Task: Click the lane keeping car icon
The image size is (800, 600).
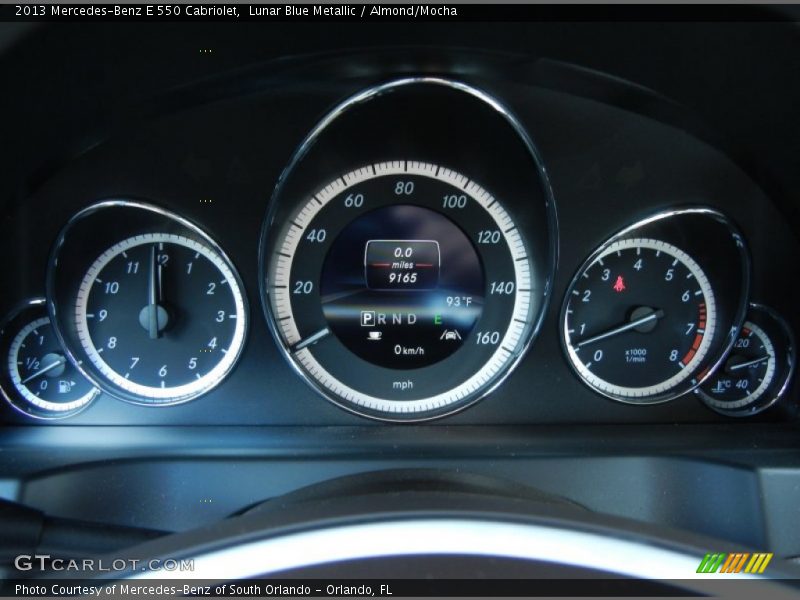Action: click(x=450, y=335)
